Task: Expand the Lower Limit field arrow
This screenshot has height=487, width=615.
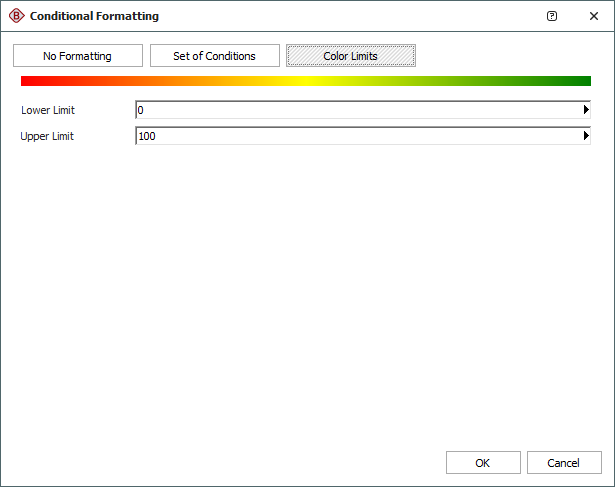Action: coord(586,110)
